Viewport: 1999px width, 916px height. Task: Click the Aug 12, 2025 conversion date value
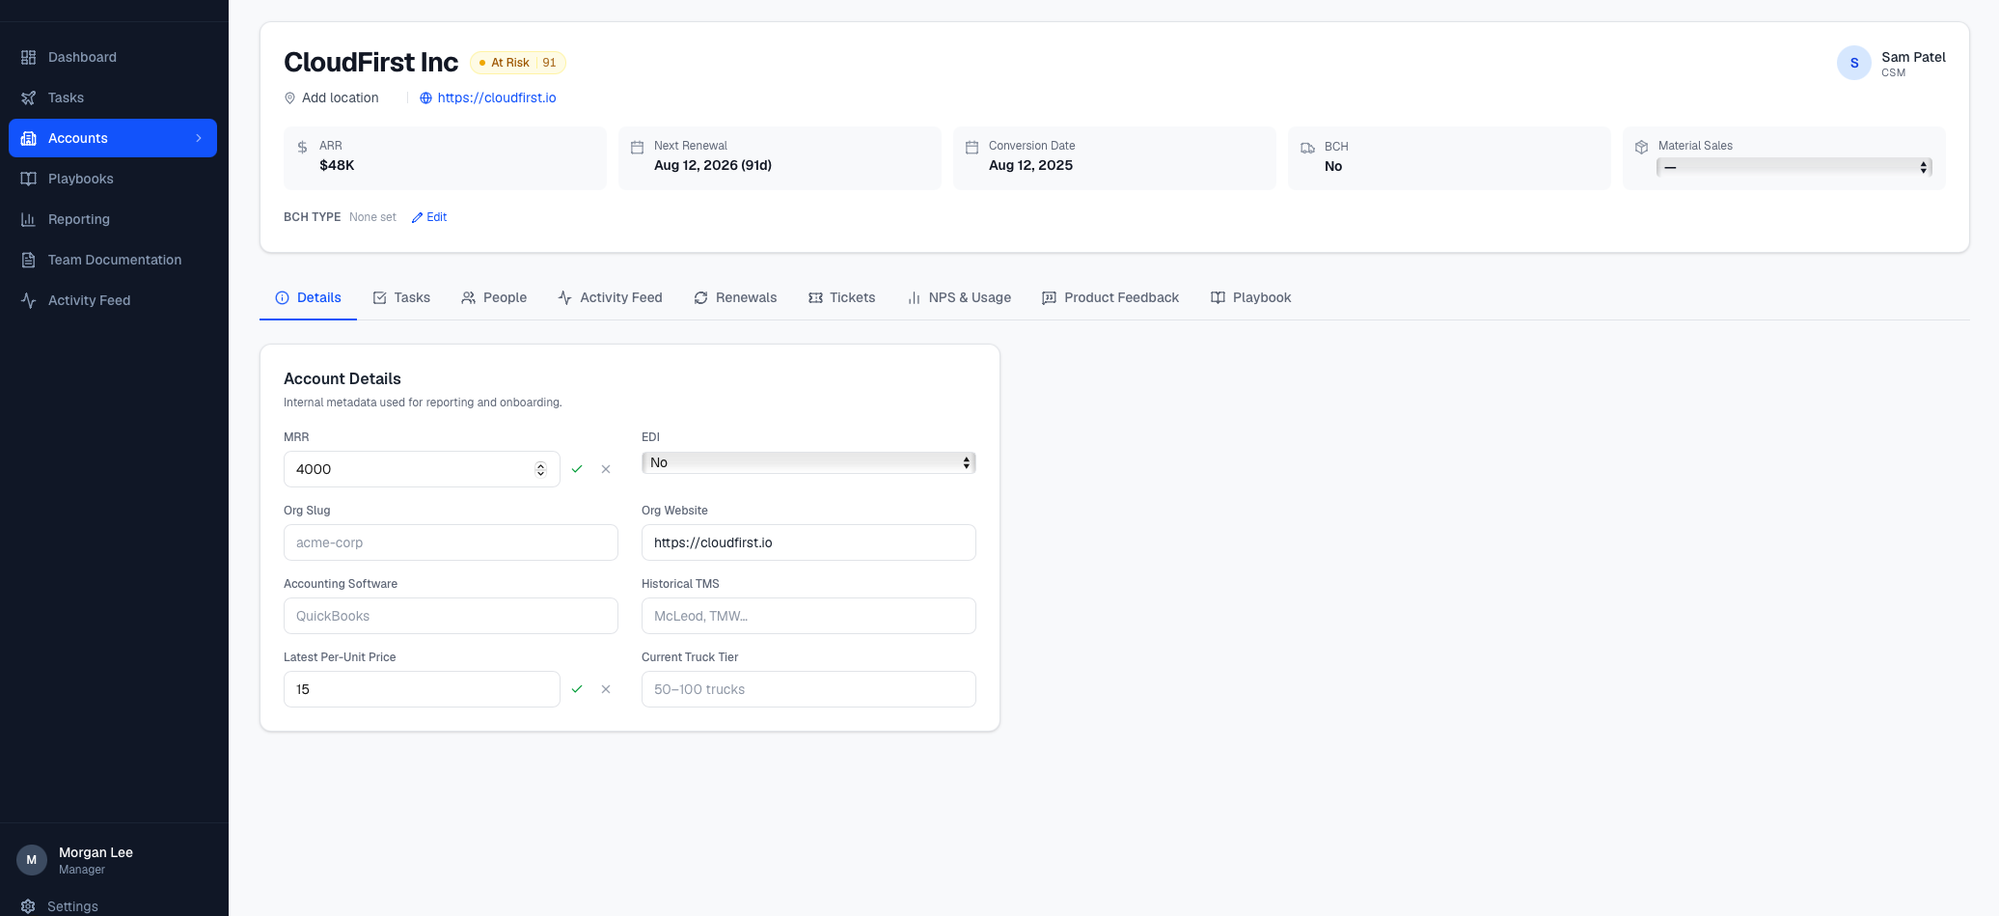pos(1031,165)
